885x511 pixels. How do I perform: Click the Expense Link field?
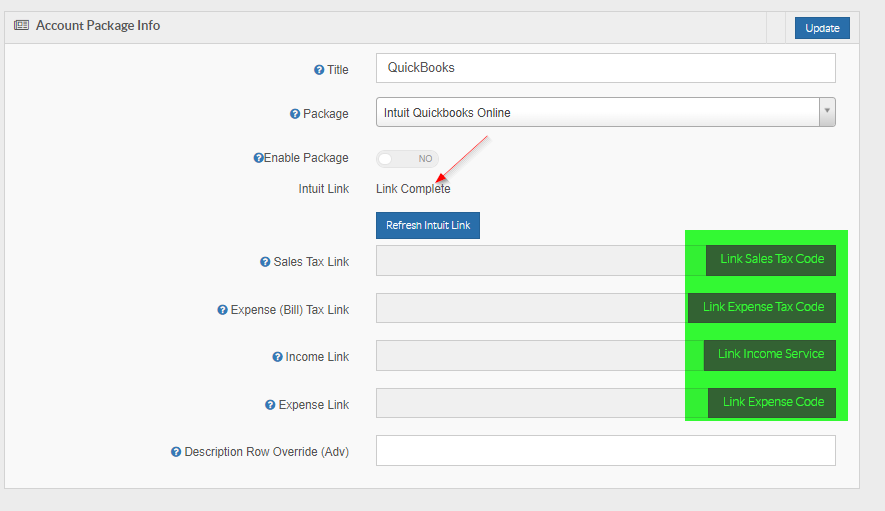pos(542,403)
